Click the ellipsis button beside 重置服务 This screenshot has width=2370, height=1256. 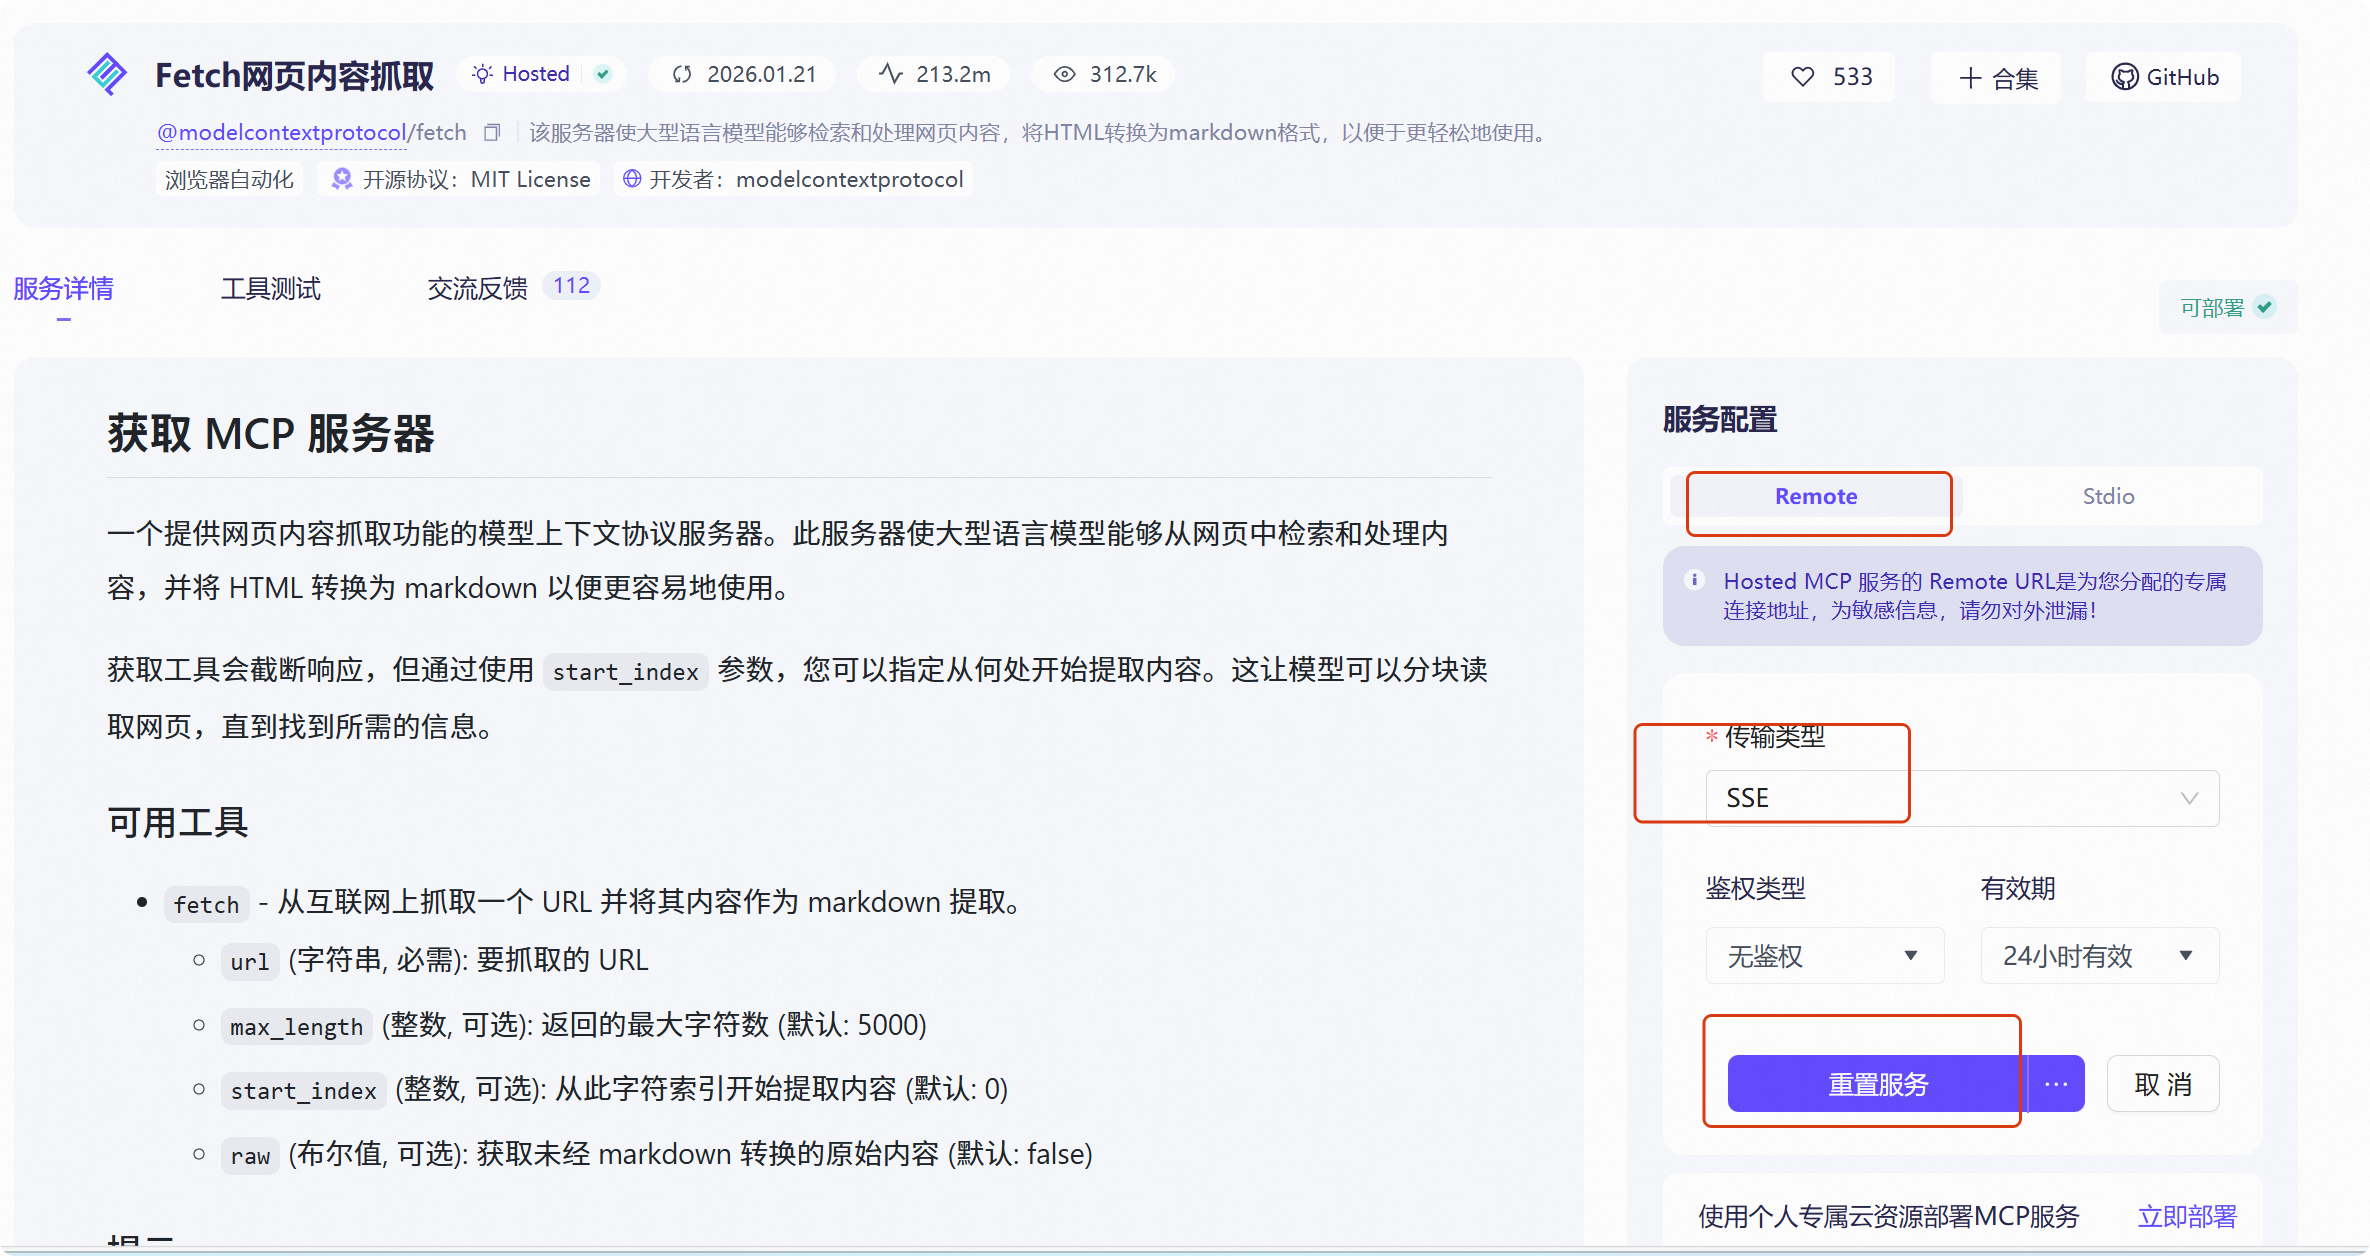pos(2055,1083)
